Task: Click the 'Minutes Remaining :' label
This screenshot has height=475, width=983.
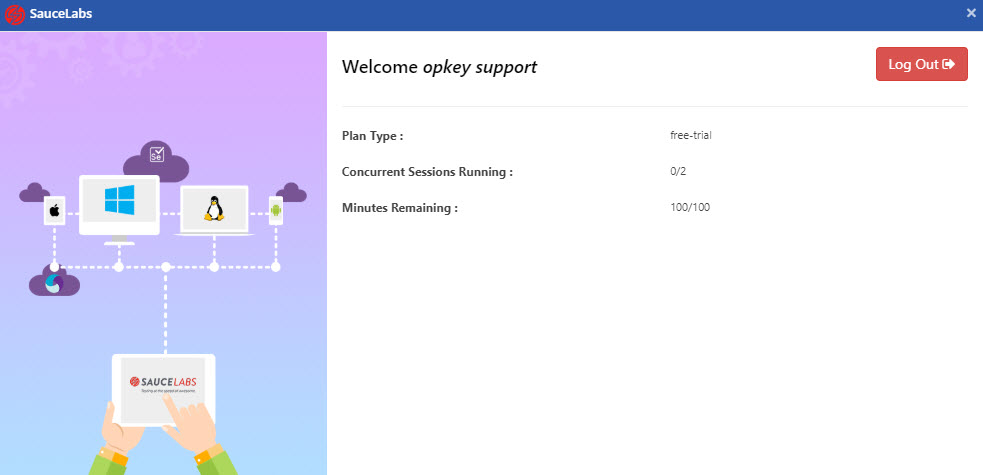Action: 400,208
